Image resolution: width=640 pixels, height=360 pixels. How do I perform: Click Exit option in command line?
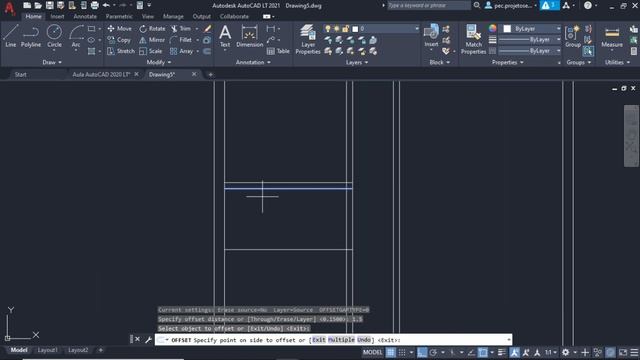319,340
